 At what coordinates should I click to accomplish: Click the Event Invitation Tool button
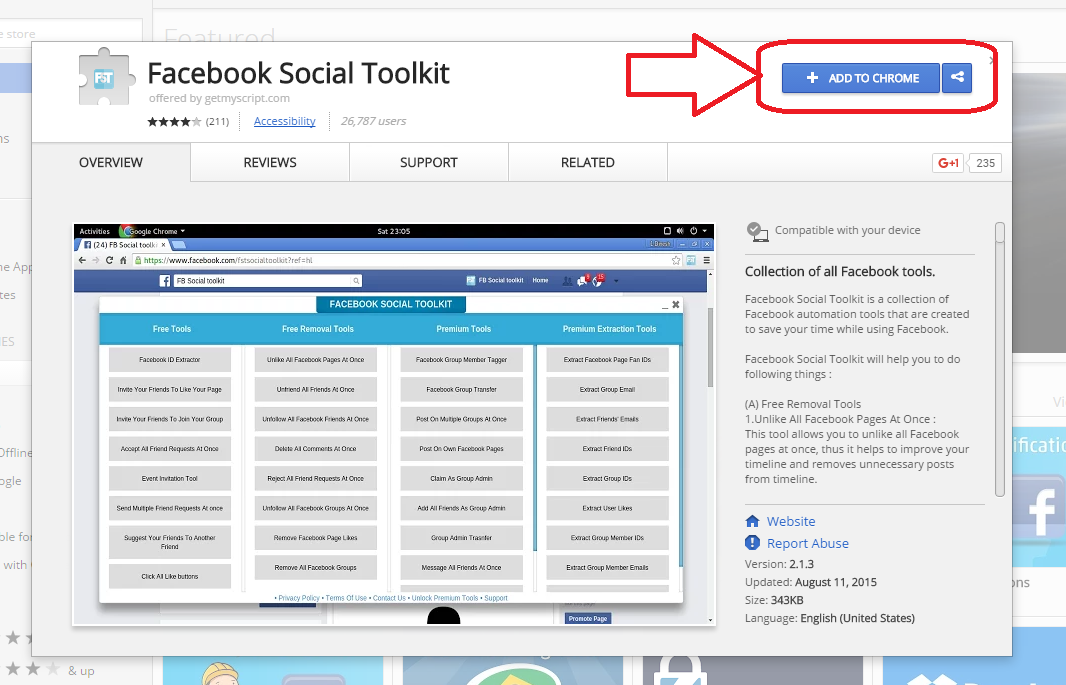point(170,478)
